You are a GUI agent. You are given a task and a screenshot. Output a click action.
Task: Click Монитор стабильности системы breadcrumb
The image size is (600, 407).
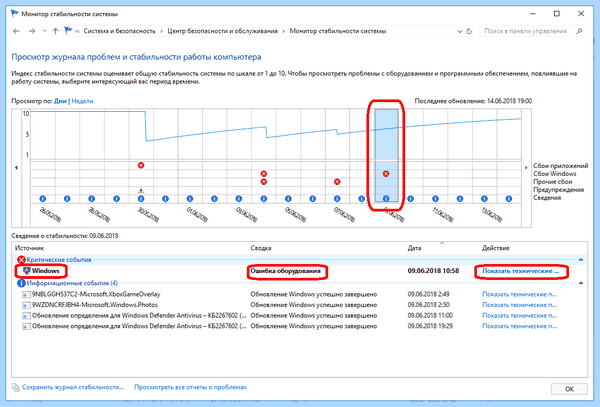click(x=338, y=31)
